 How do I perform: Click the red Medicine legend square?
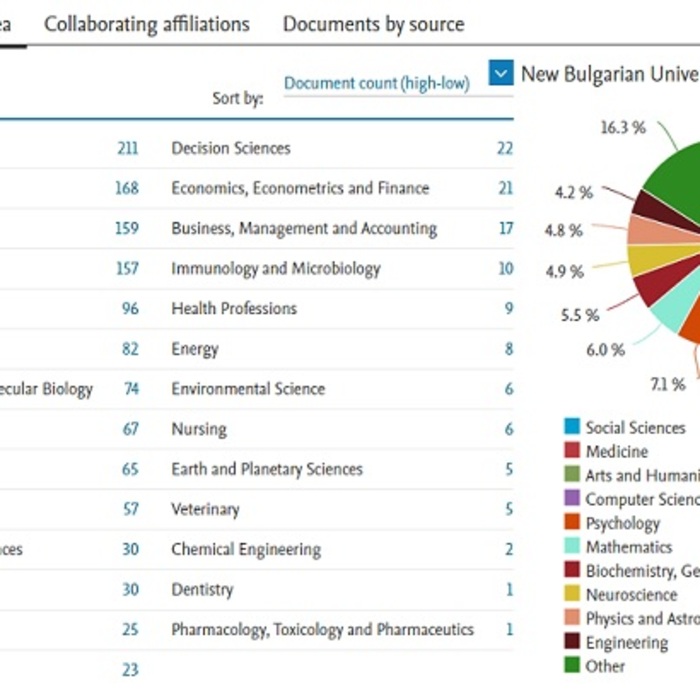point(572,451)
